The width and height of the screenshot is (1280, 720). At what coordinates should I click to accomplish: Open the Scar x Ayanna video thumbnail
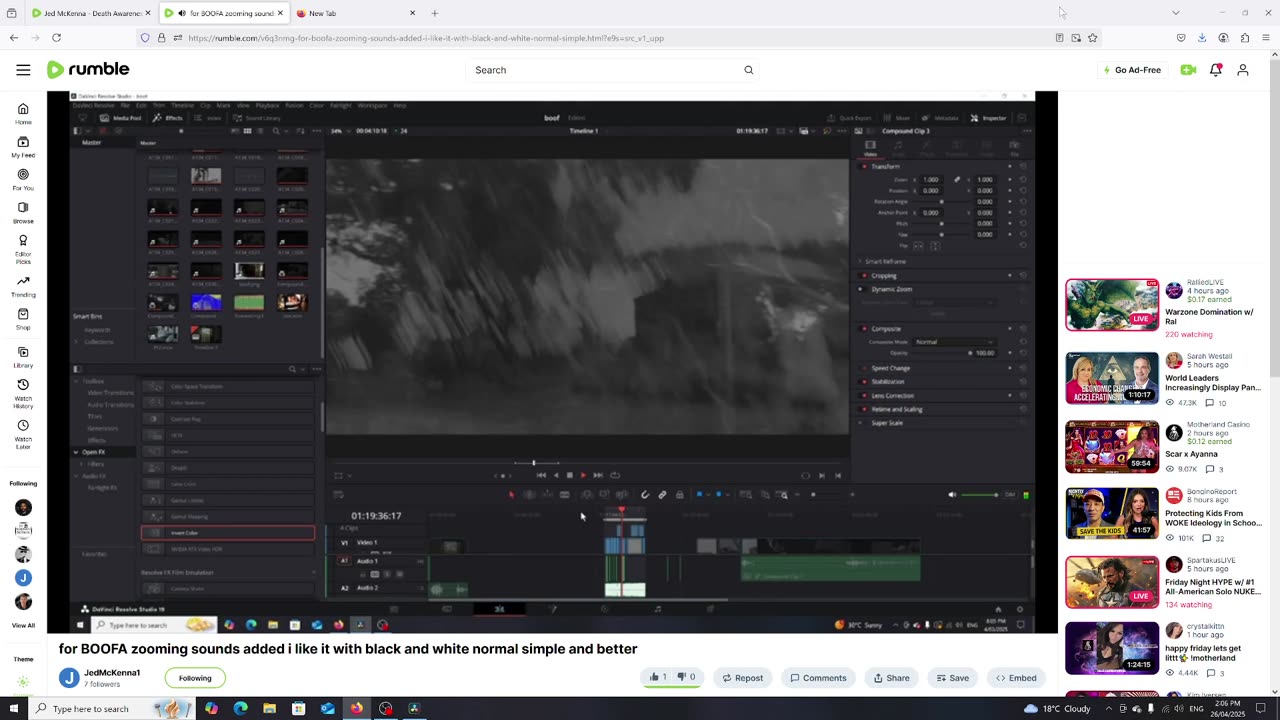1112,446
